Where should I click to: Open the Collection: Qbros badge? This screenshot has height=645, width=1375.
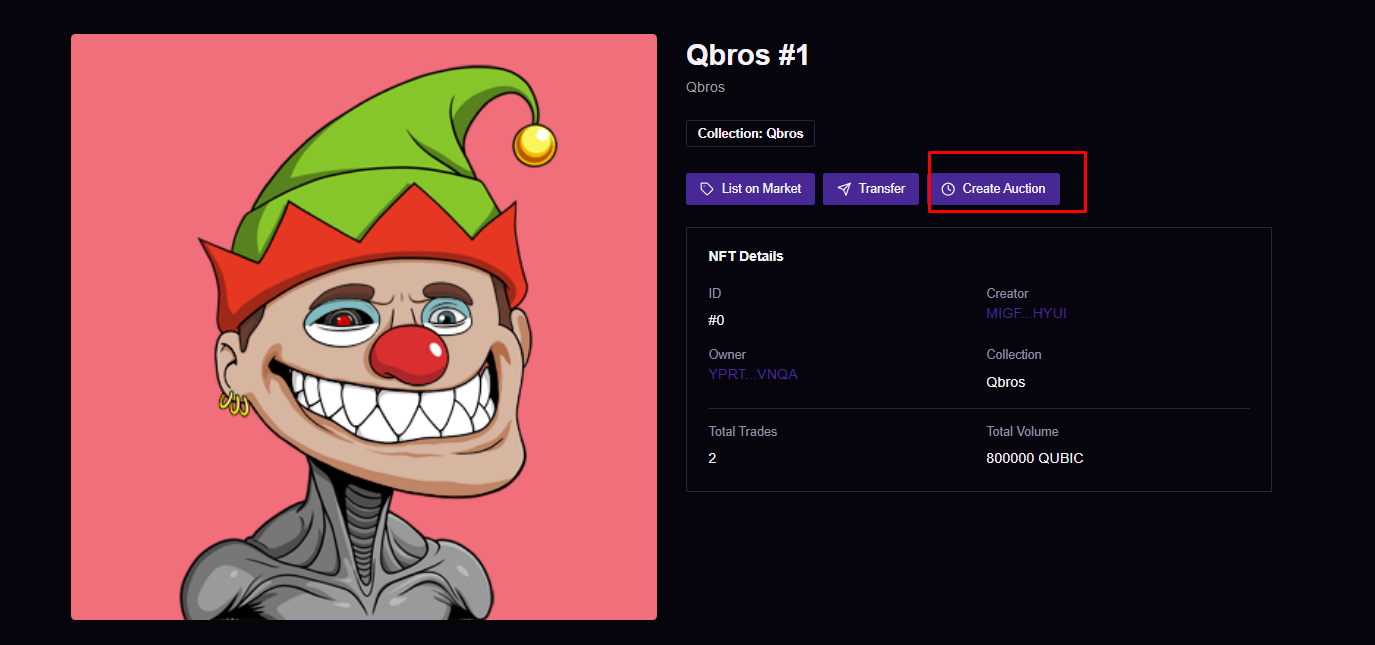(750, 134)
